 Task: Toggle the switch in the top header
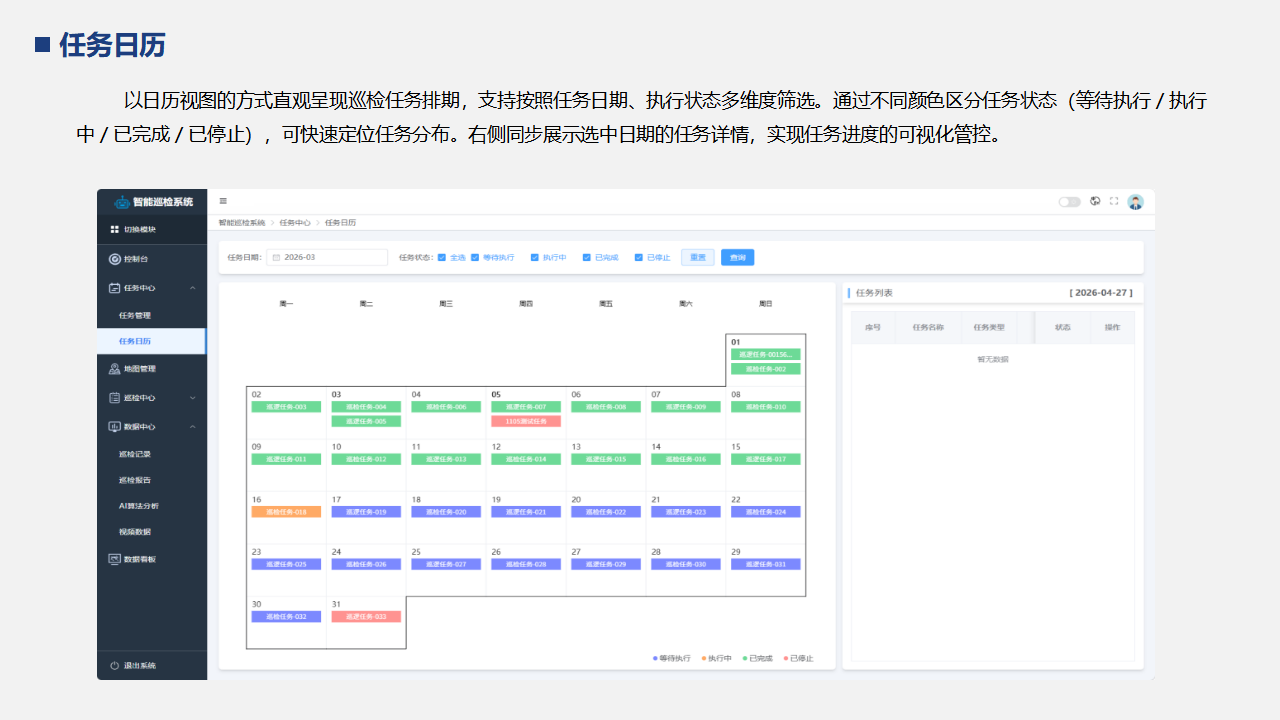pyautogui.click(x=1070, y=201)
